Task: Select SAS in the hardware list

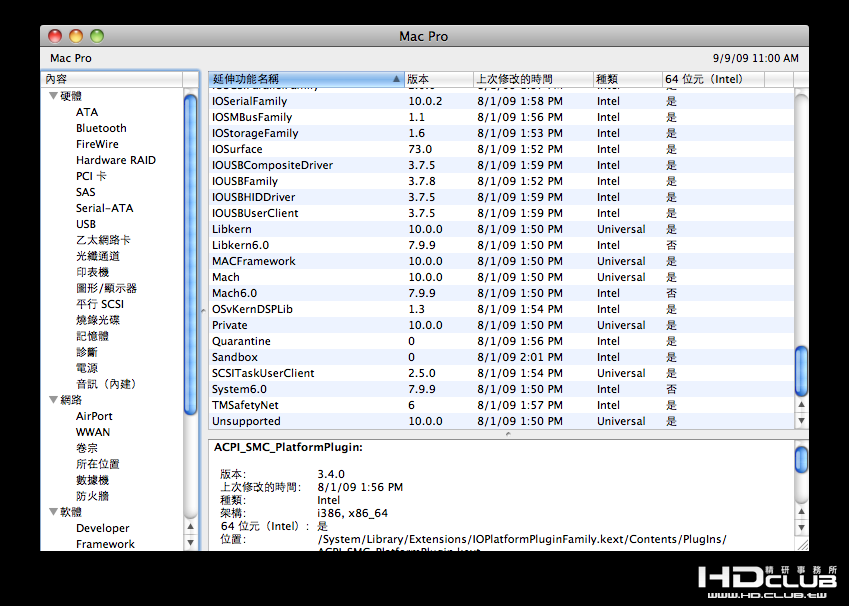Action: pyautogui.click(x=86, y=192)
